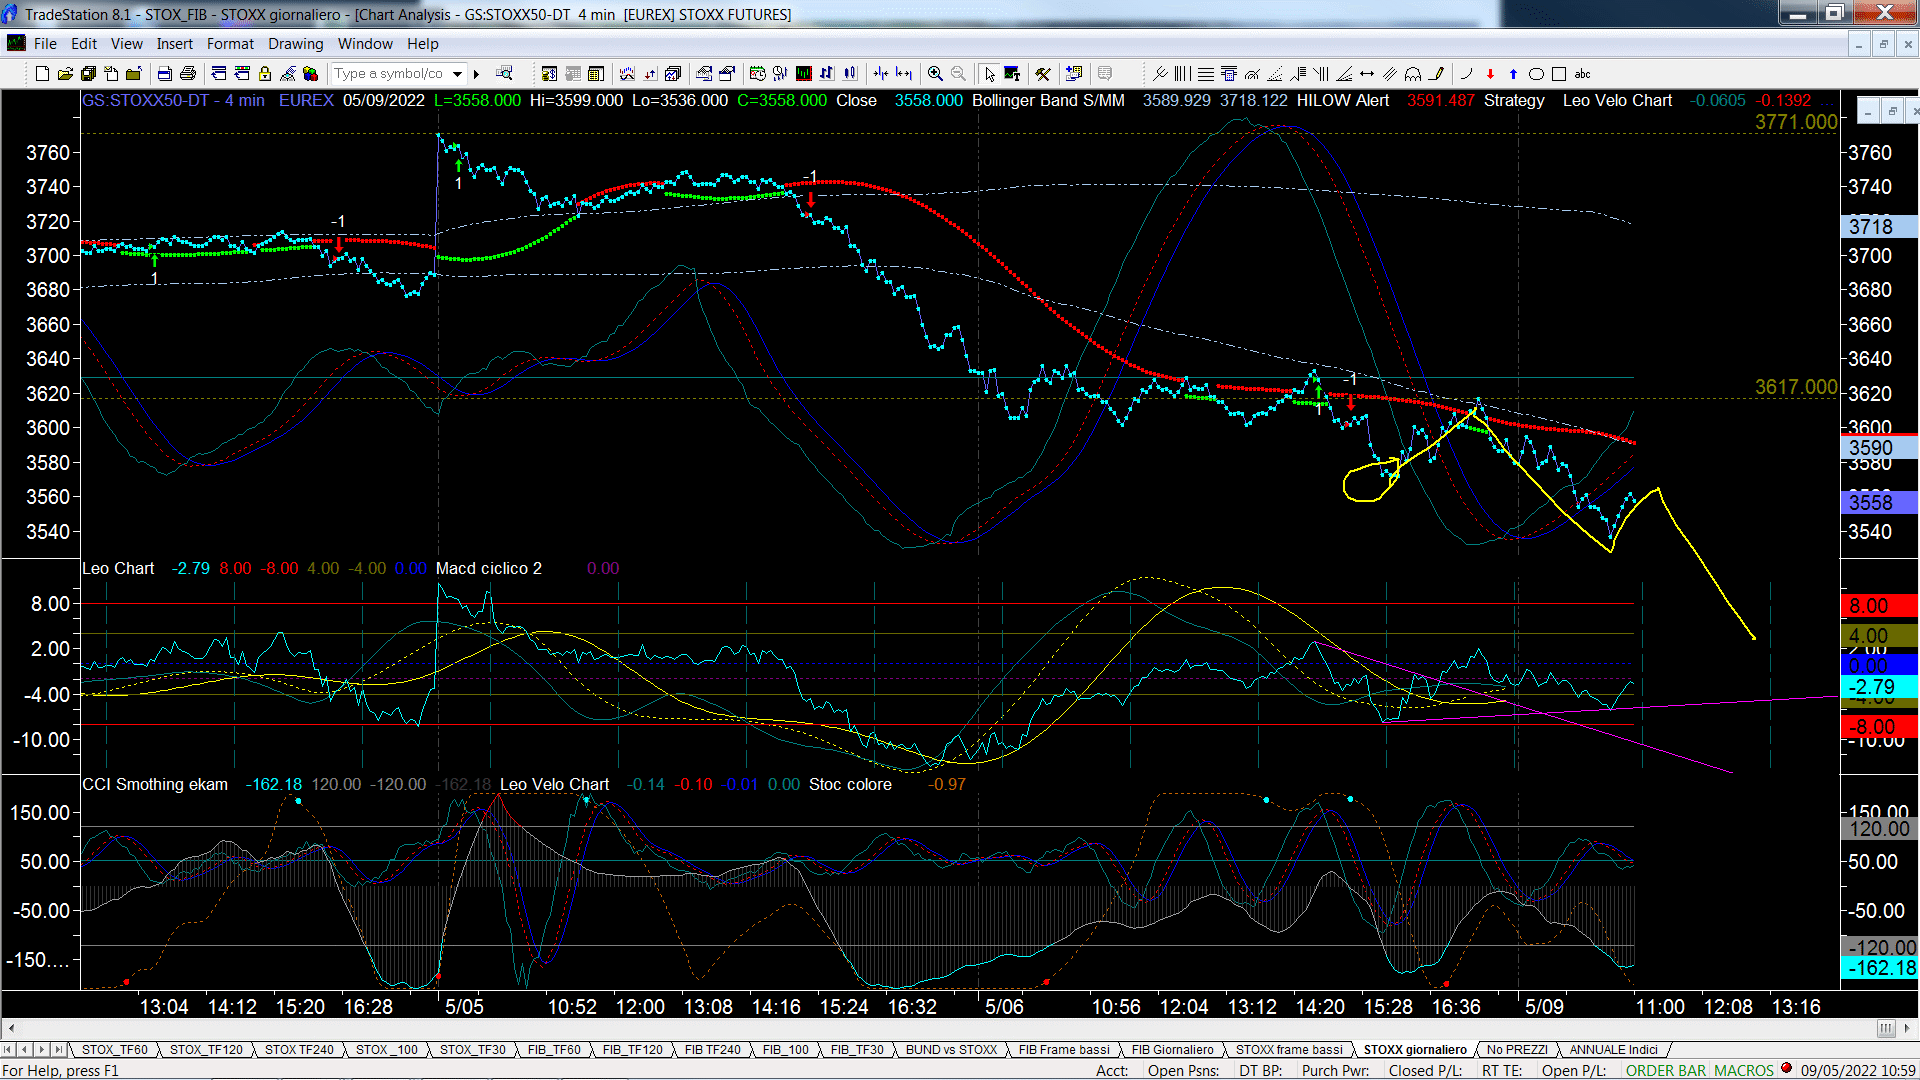Switch to the FIB TF240 tab

click(x=712, y=1050)
